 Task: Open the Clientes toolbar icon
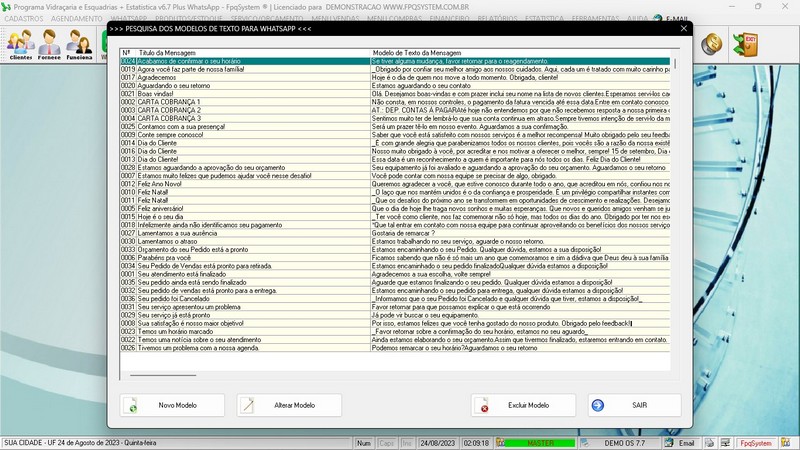pyautogui.click(x=20, y=44)
